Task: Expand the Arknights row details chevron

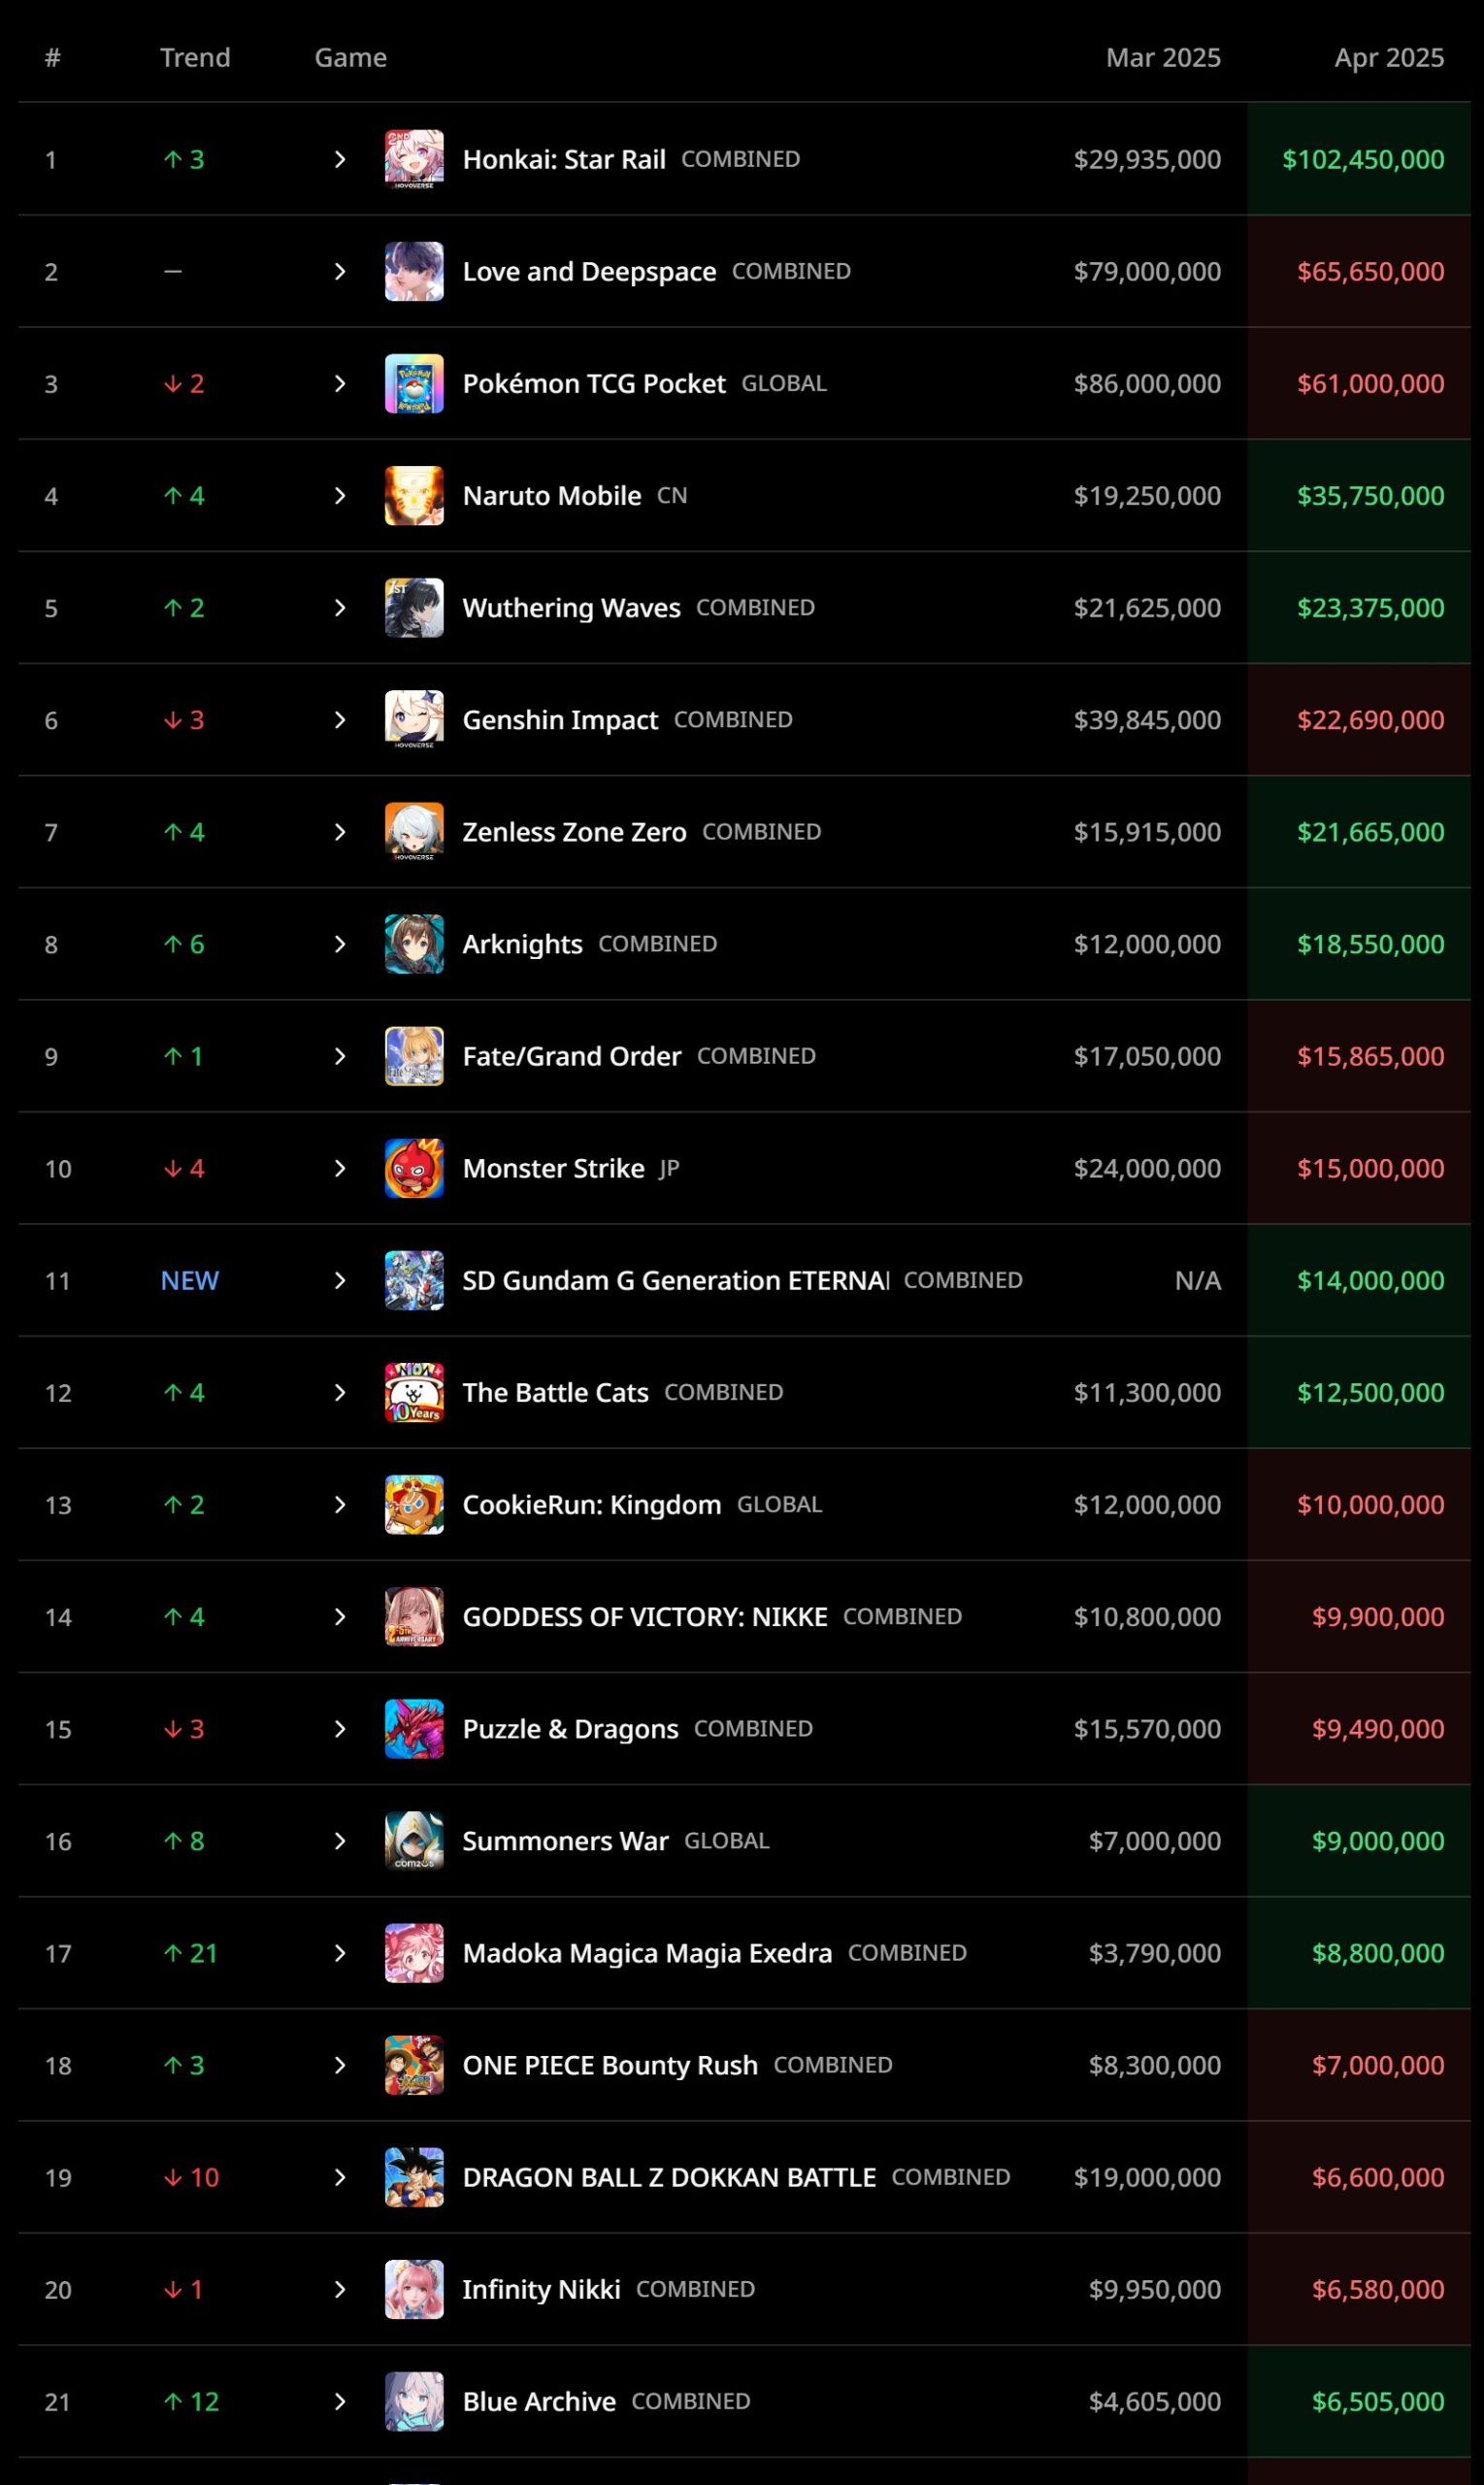Action: click(x=340, y=944)
